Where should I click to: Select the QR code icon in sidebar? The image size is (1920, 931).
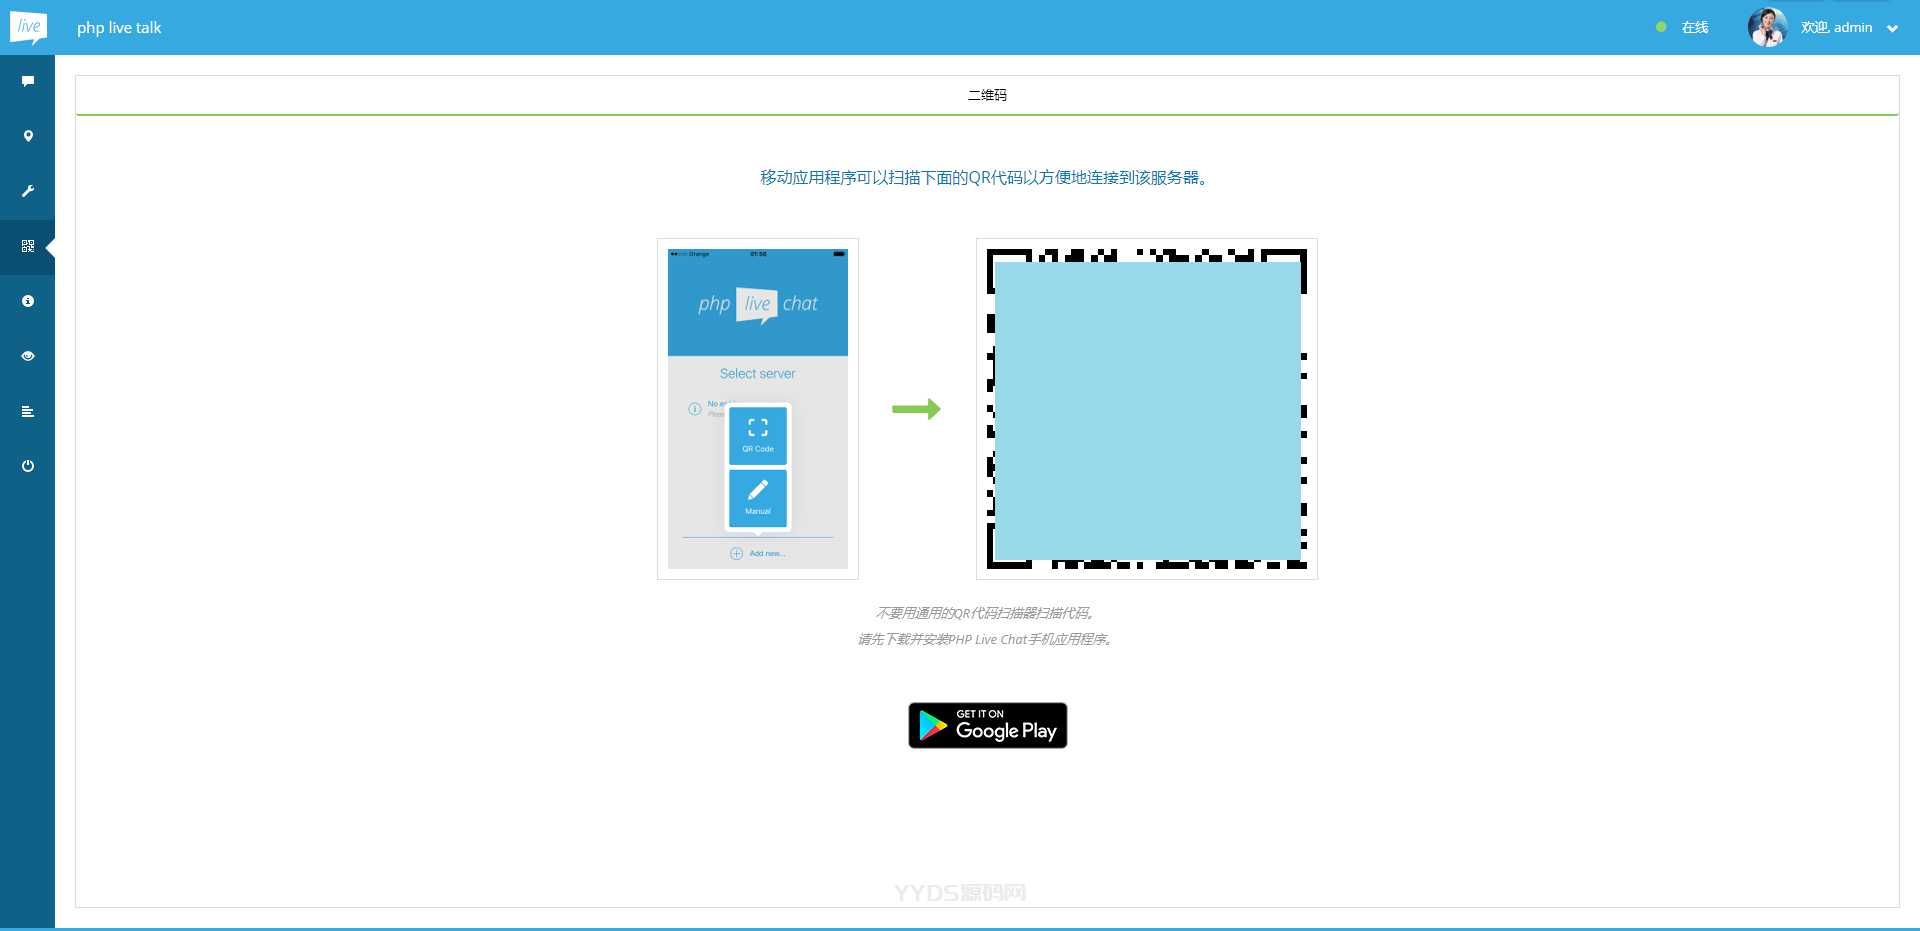27,246
